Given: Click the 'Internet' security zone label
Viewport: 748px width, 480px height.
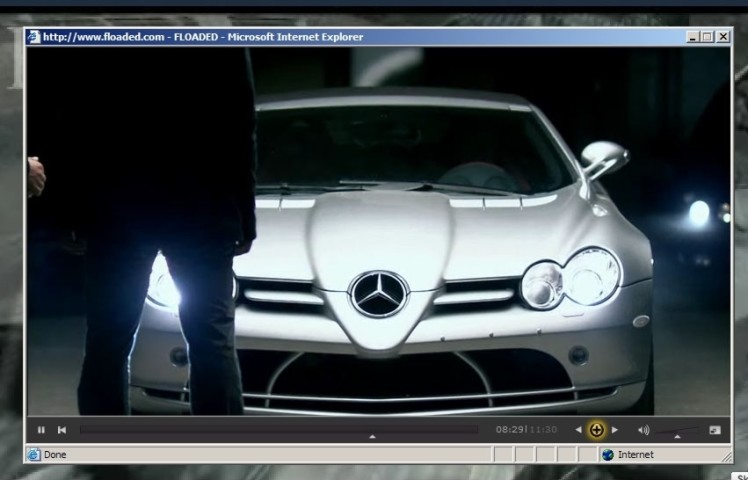Looking at the screenshot, I should pos(636,455).
